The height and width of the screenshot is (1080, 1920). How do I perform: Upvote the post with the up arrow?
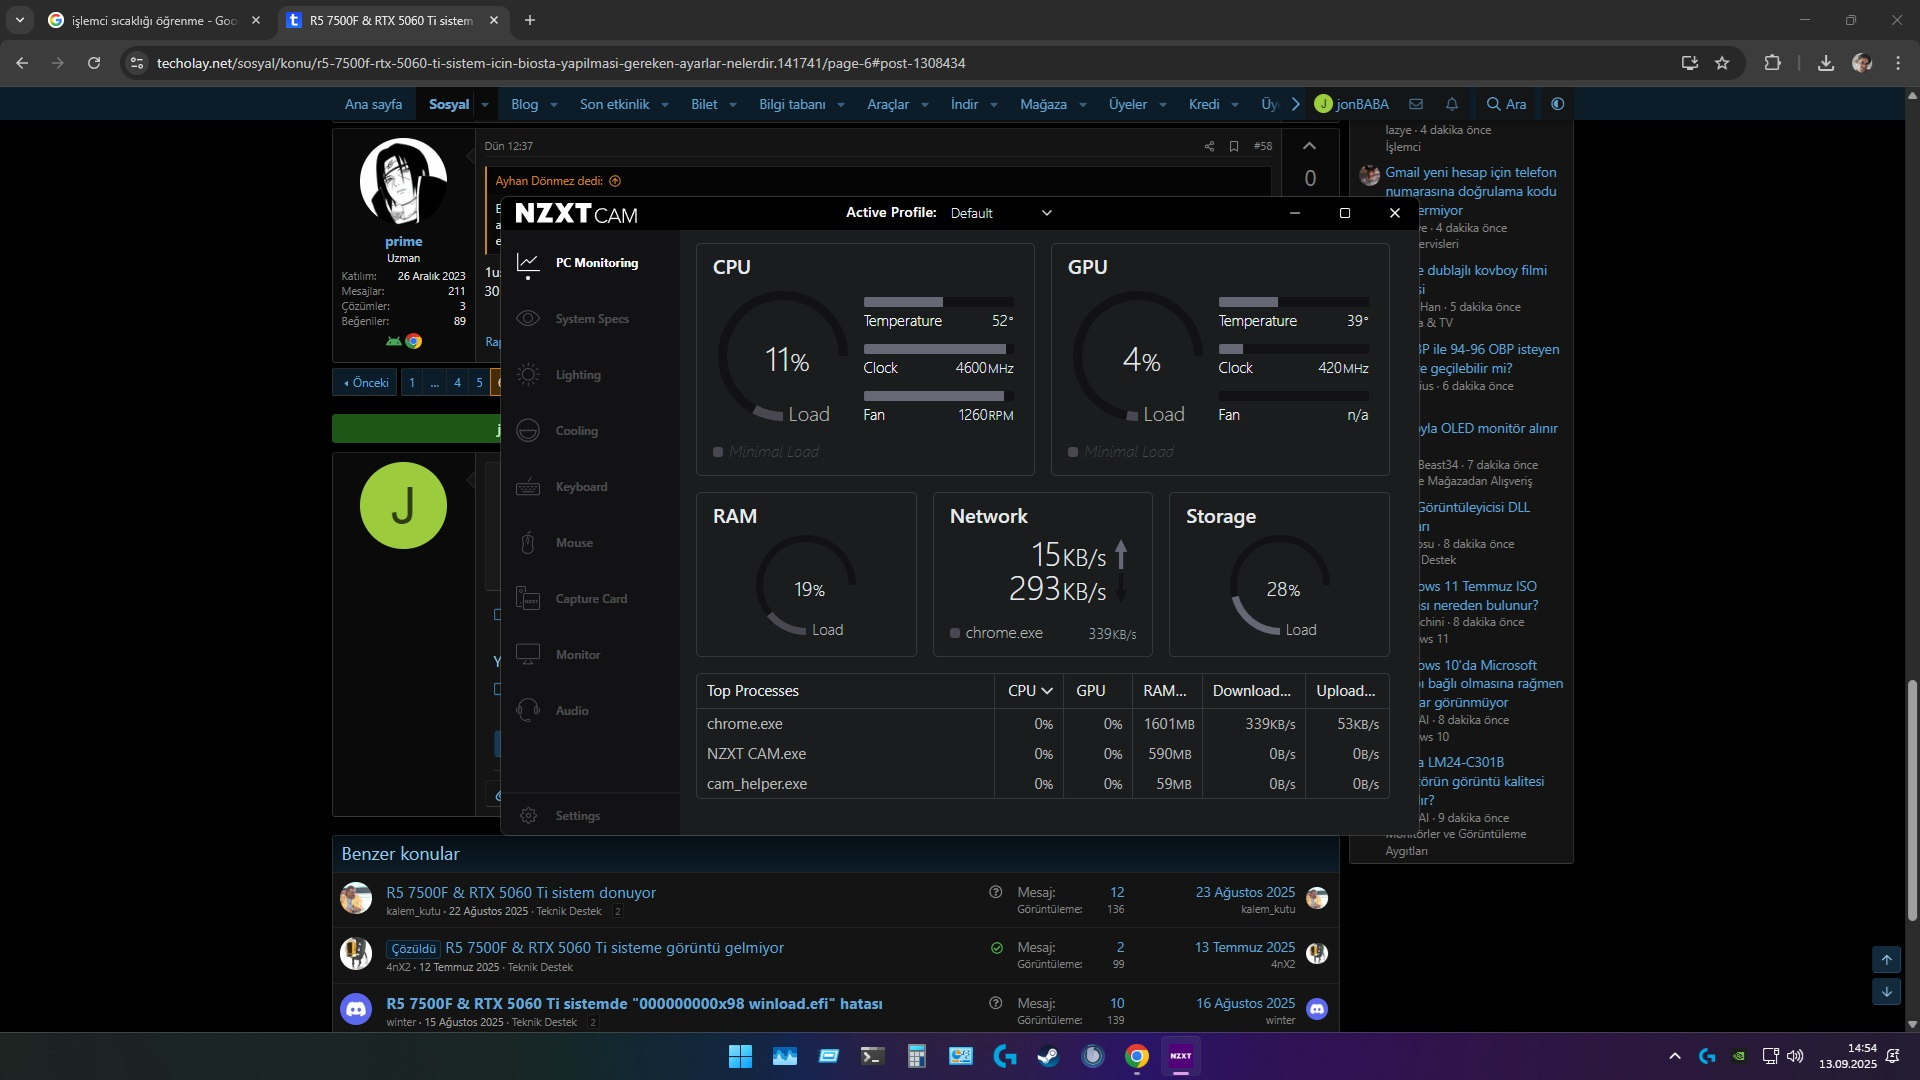click(x=1309, y=146)
